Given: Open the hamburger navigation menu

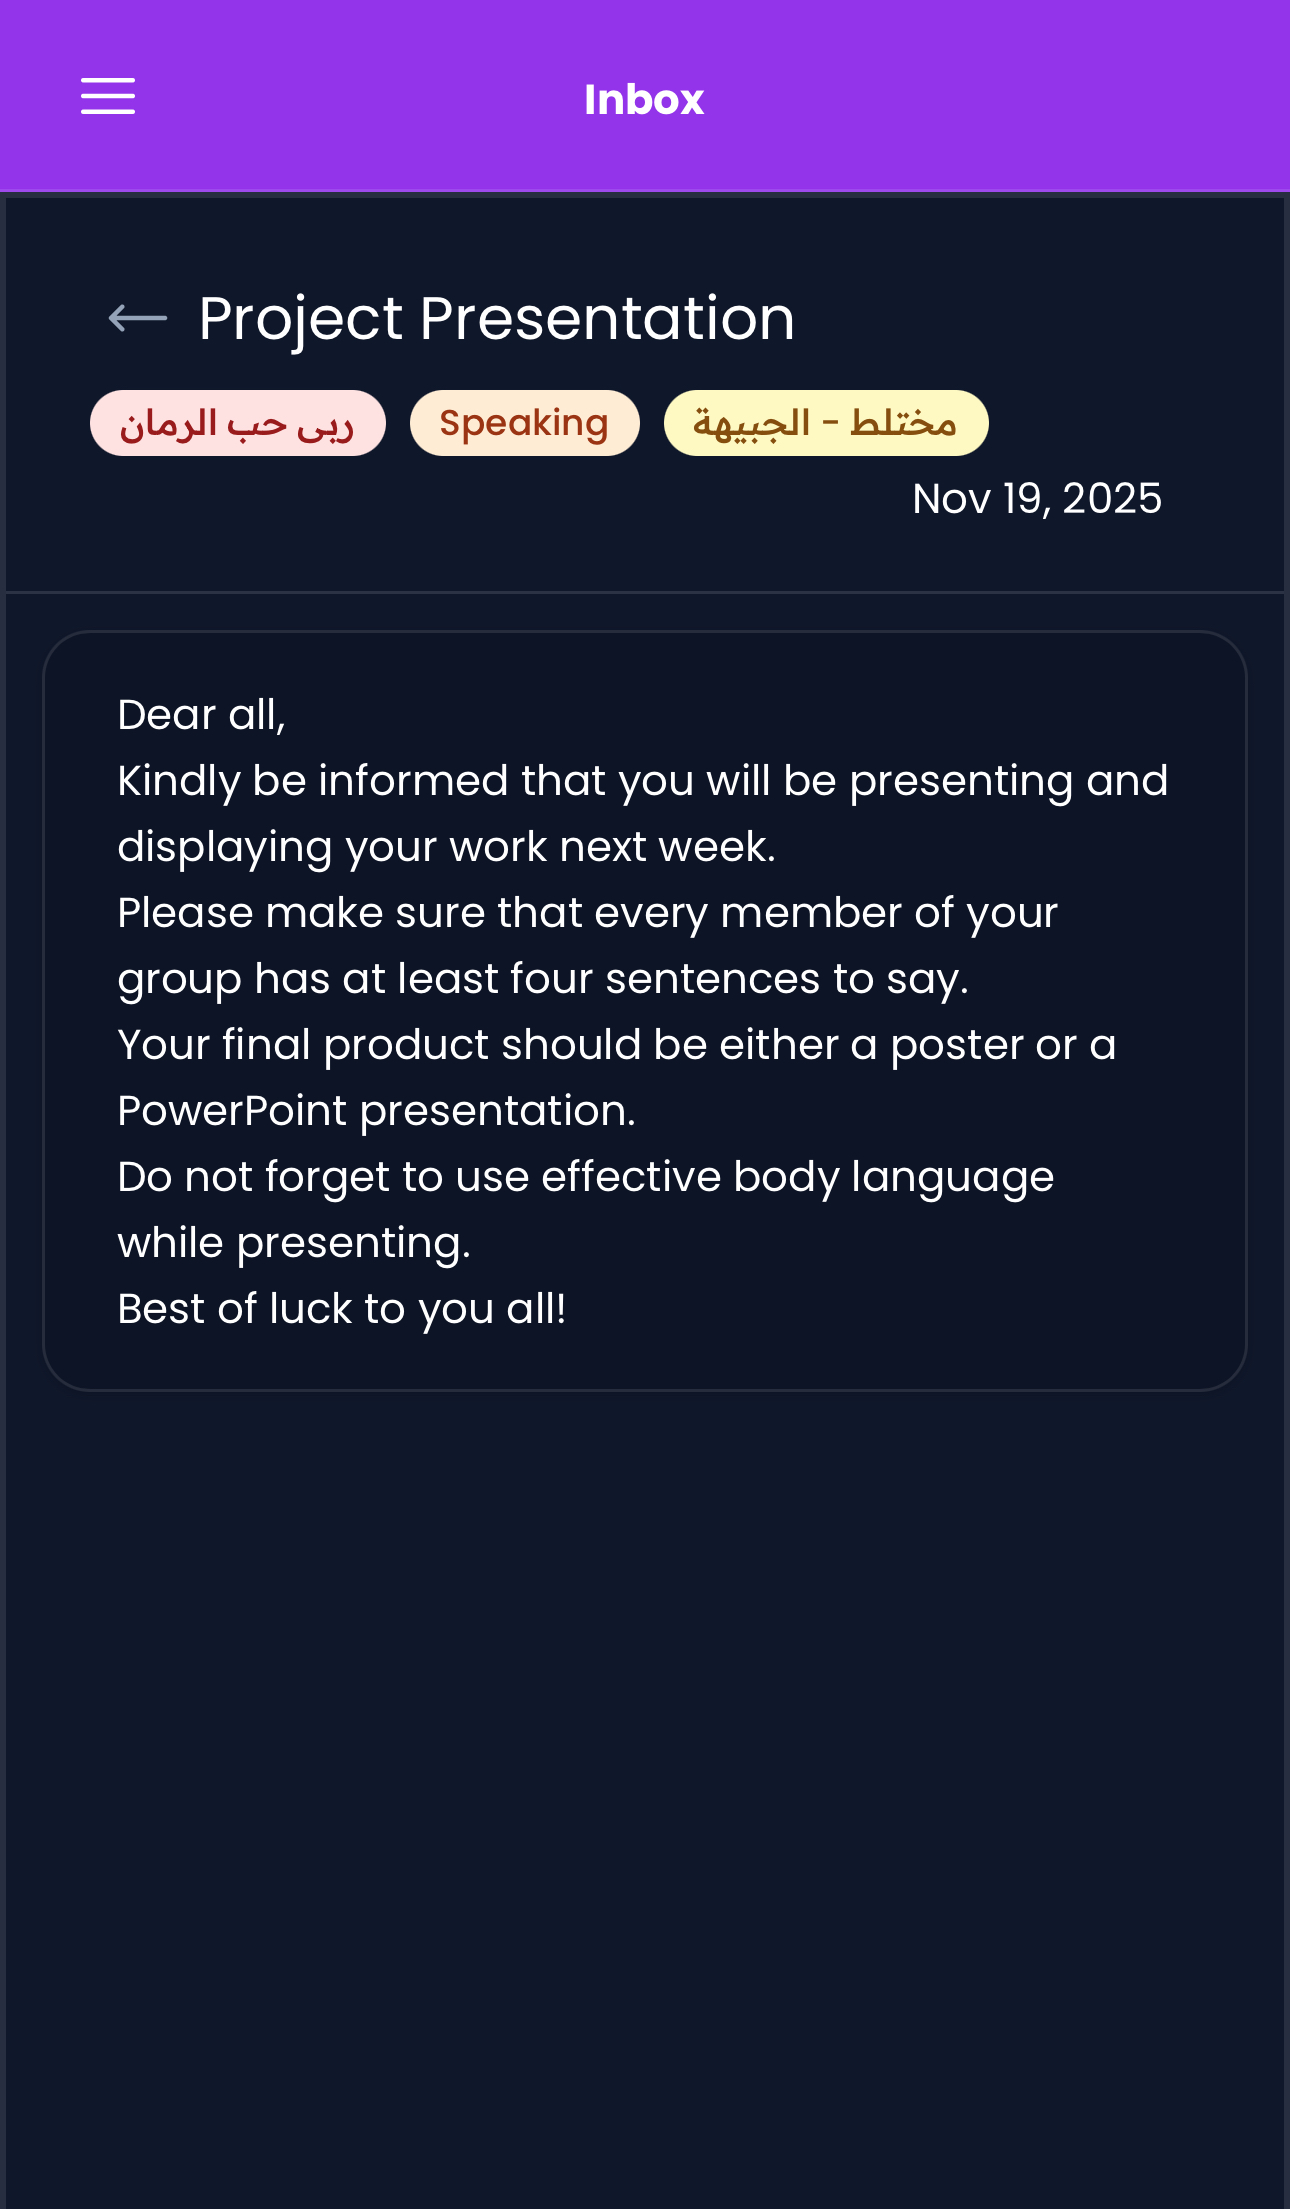Looking at the screenshot, I should [x=108, y=97].
